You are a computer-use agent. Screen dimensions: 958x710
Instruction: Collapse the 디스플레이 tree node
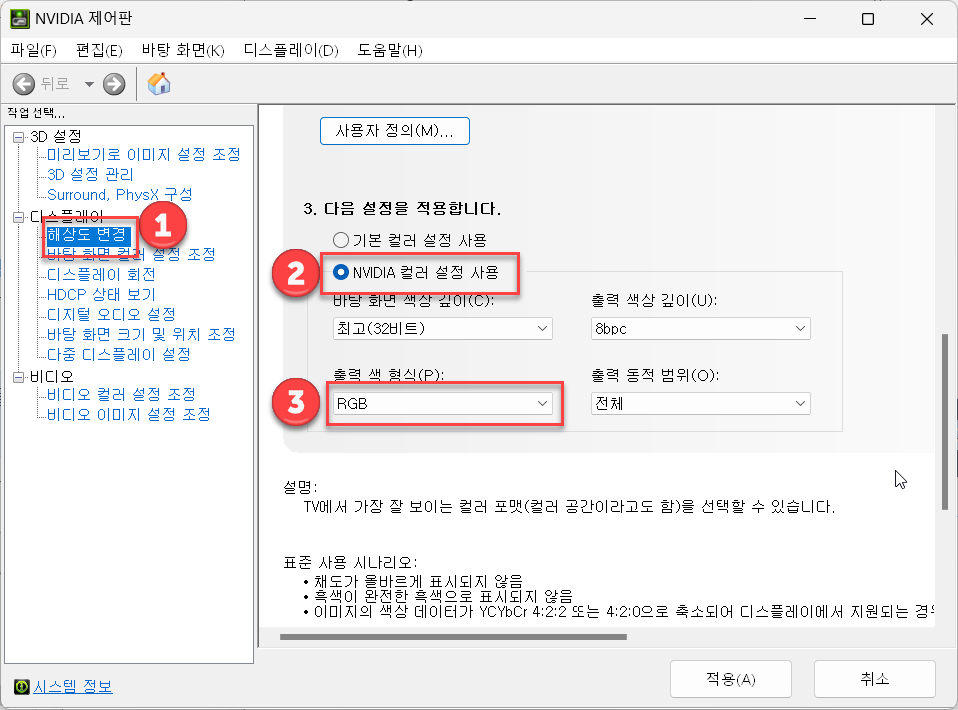[x=18, y=217]
